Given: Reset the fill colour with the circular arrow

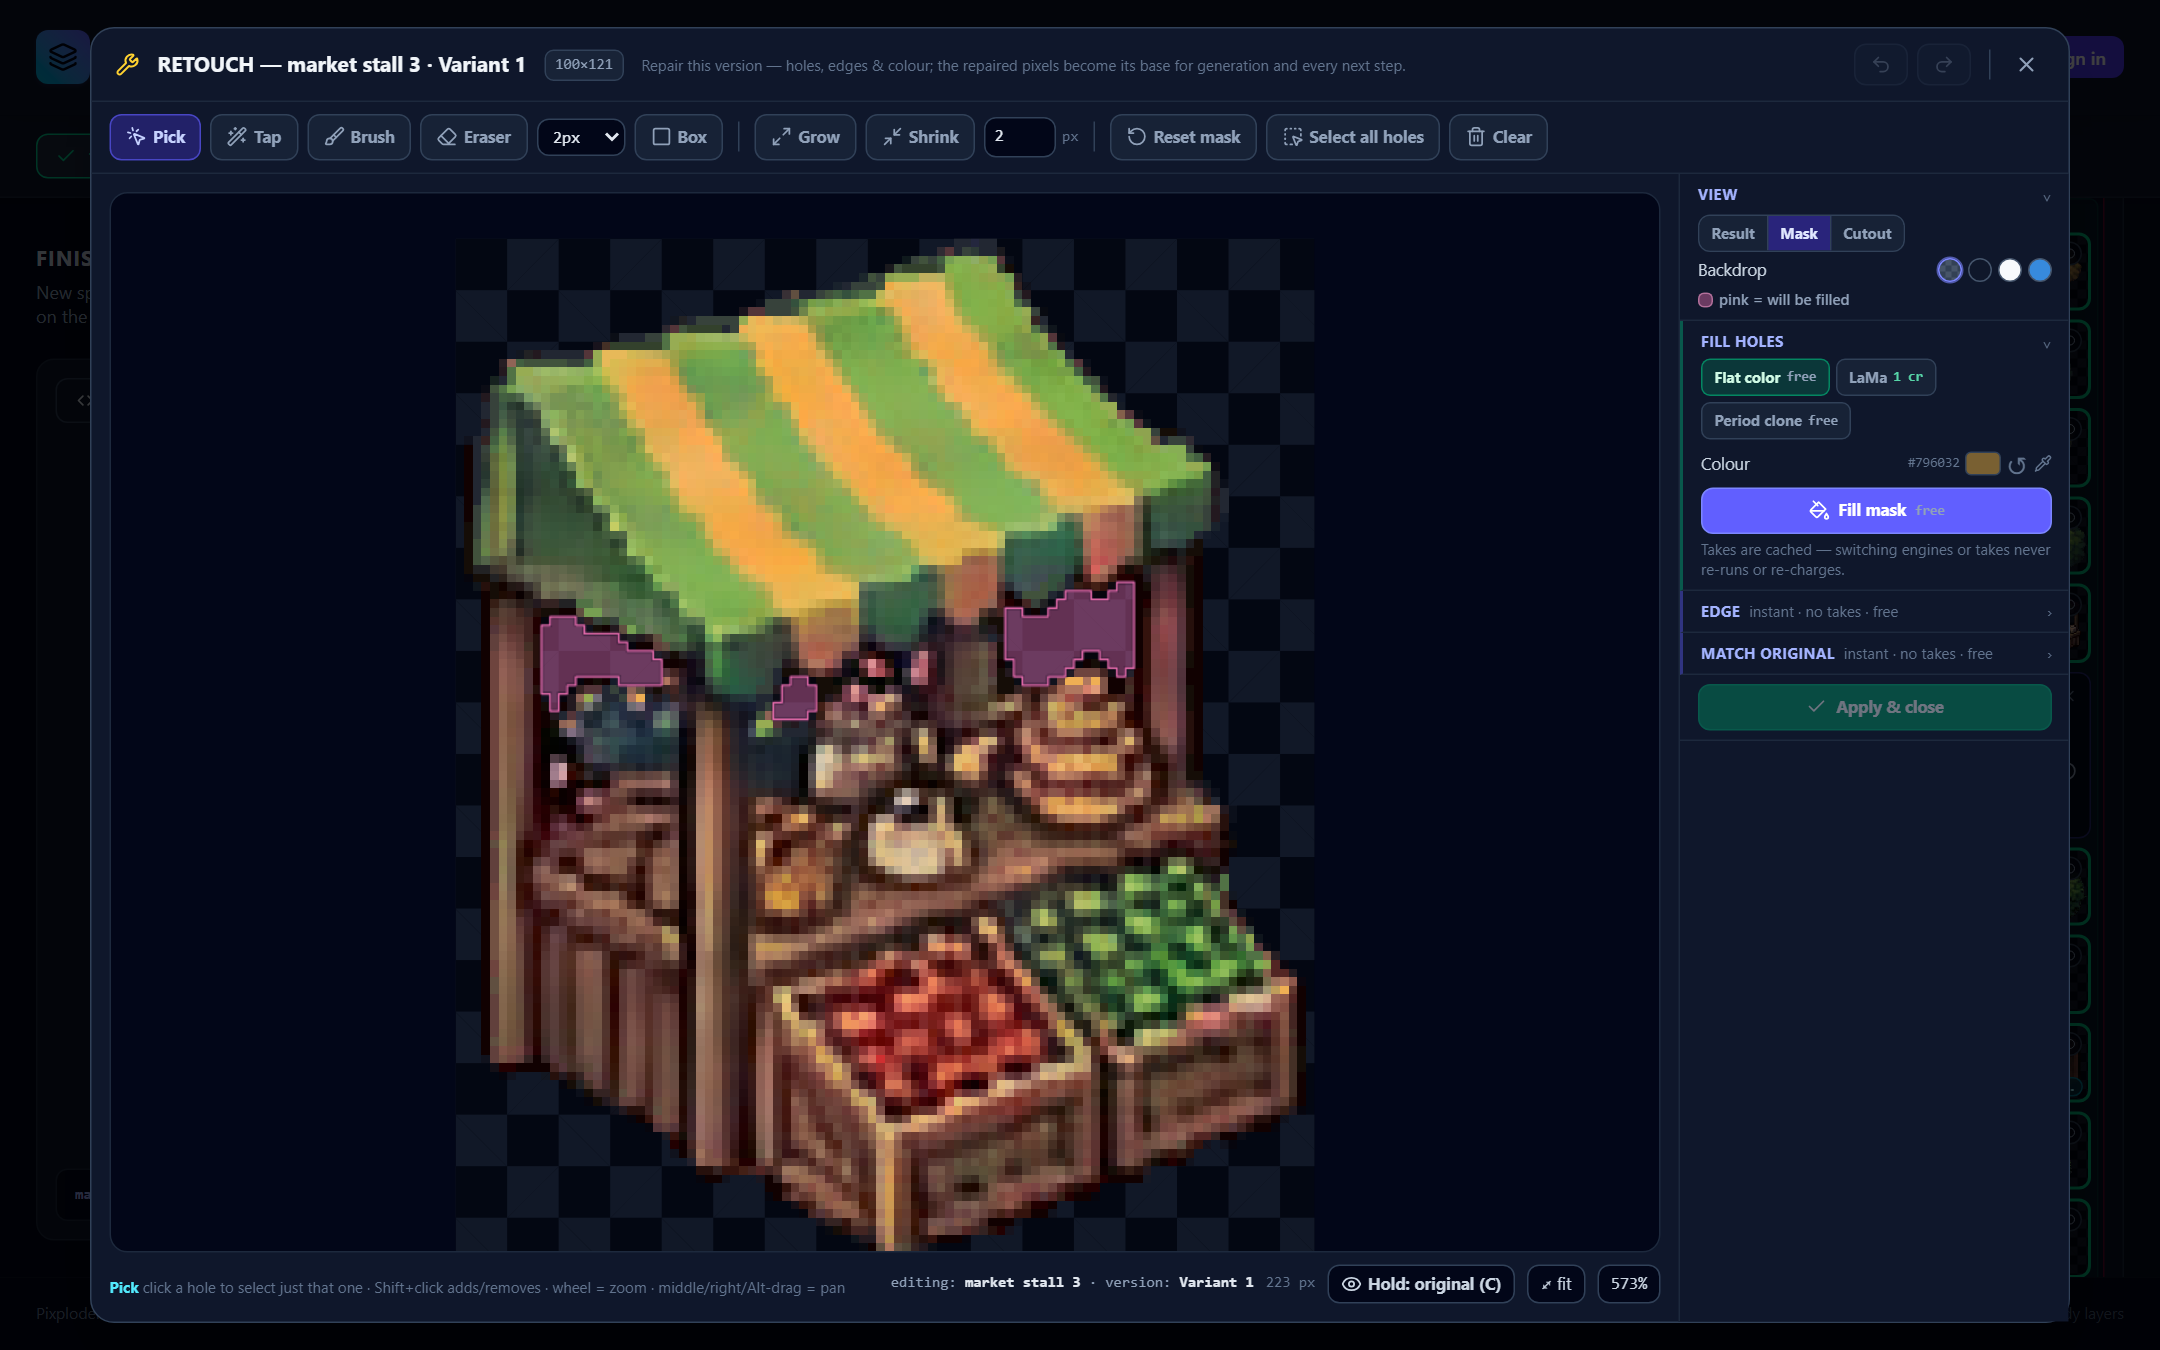Looking at the screenshot, I should pos(2017,464).
